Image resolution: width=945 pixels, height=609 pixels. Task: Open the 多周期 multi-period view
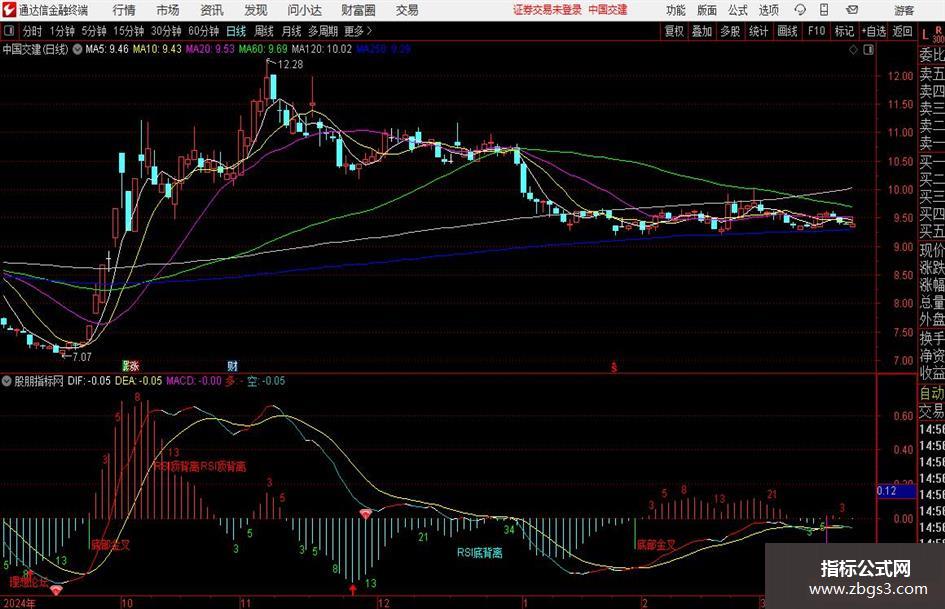(x=322, y=31)
